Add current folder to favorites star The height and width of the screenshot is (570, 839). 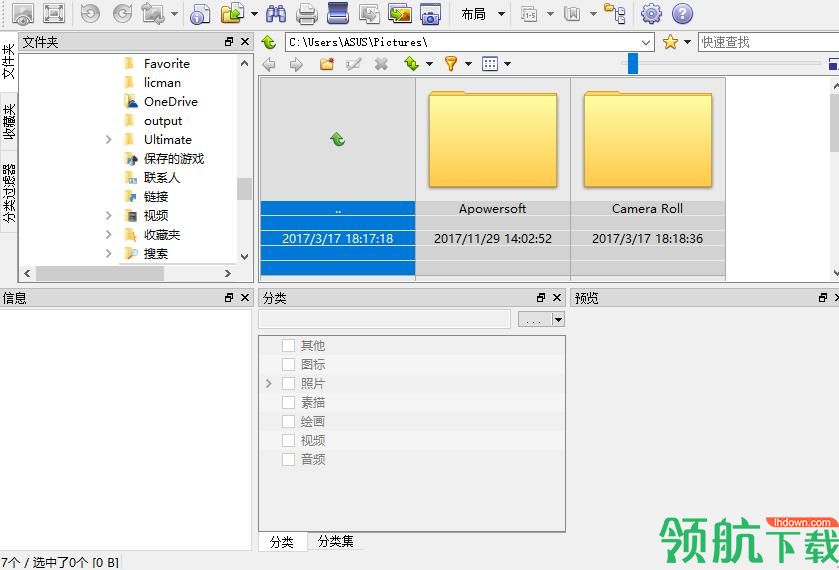pos(670,42)
